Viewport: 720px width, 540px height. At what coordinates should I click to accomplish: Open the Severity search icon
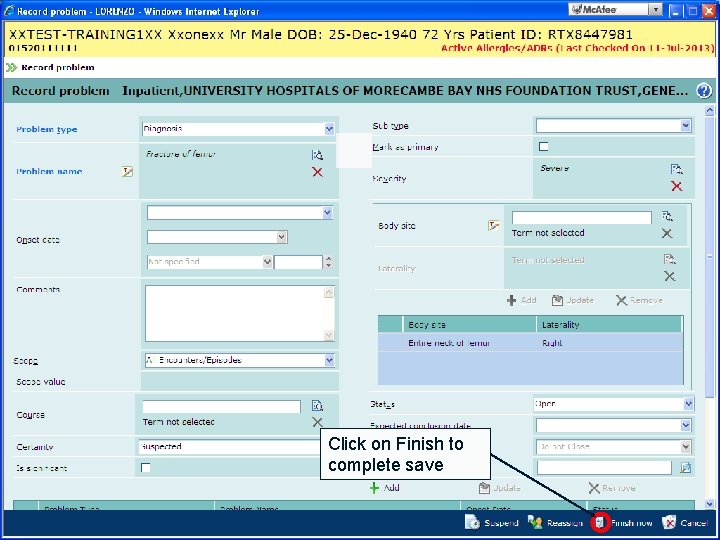(676, 169)
